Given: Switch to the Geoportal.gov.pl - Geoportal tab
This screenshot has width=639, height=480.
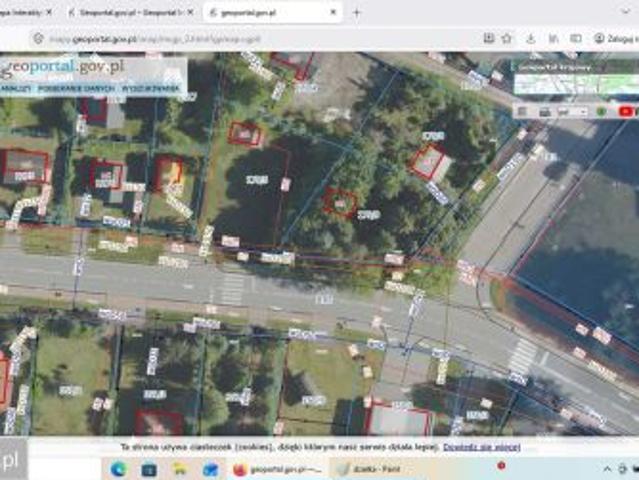Looking at the screenshot, I should [130, 12].
